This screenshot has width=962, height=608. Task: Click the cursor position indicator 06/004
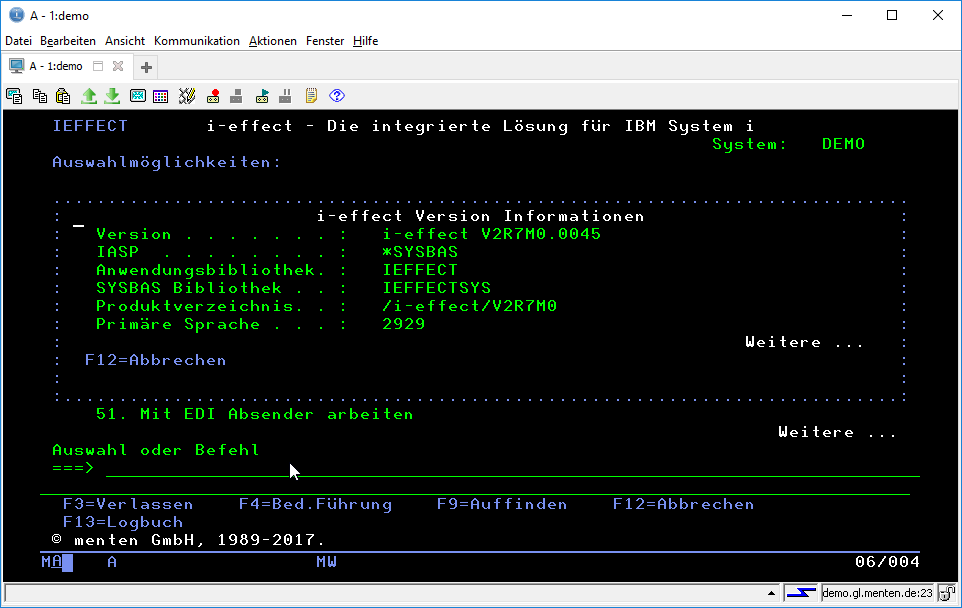pos(887,562)
